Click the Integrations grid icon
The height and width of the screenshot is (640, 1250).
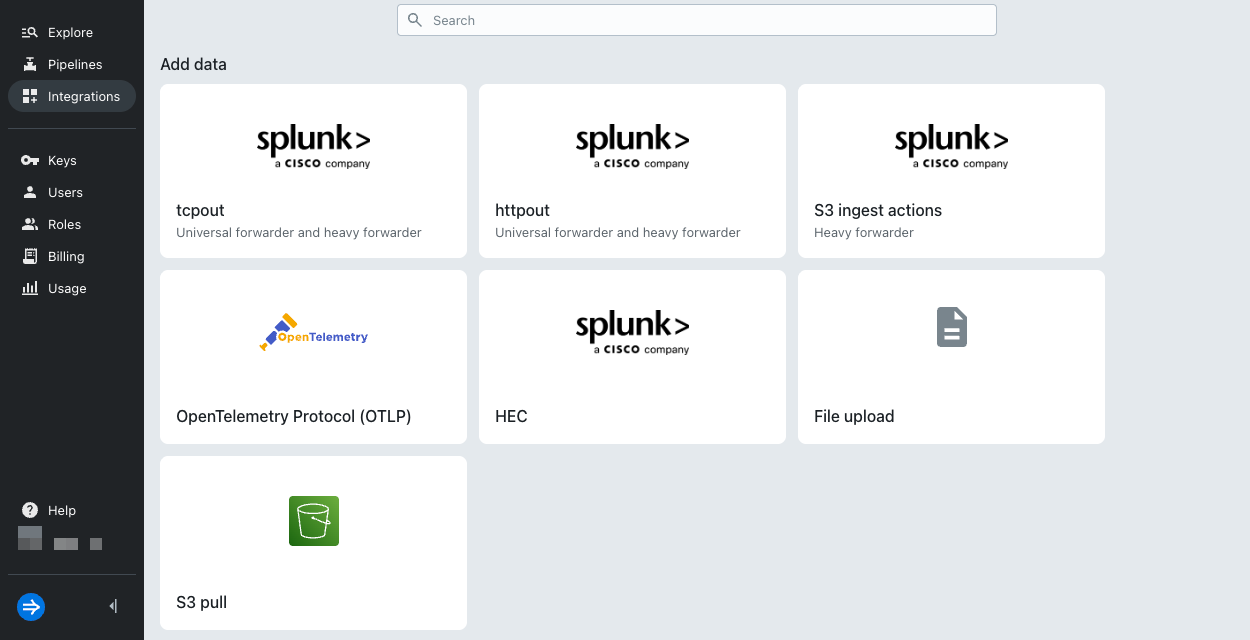[29, 97]
